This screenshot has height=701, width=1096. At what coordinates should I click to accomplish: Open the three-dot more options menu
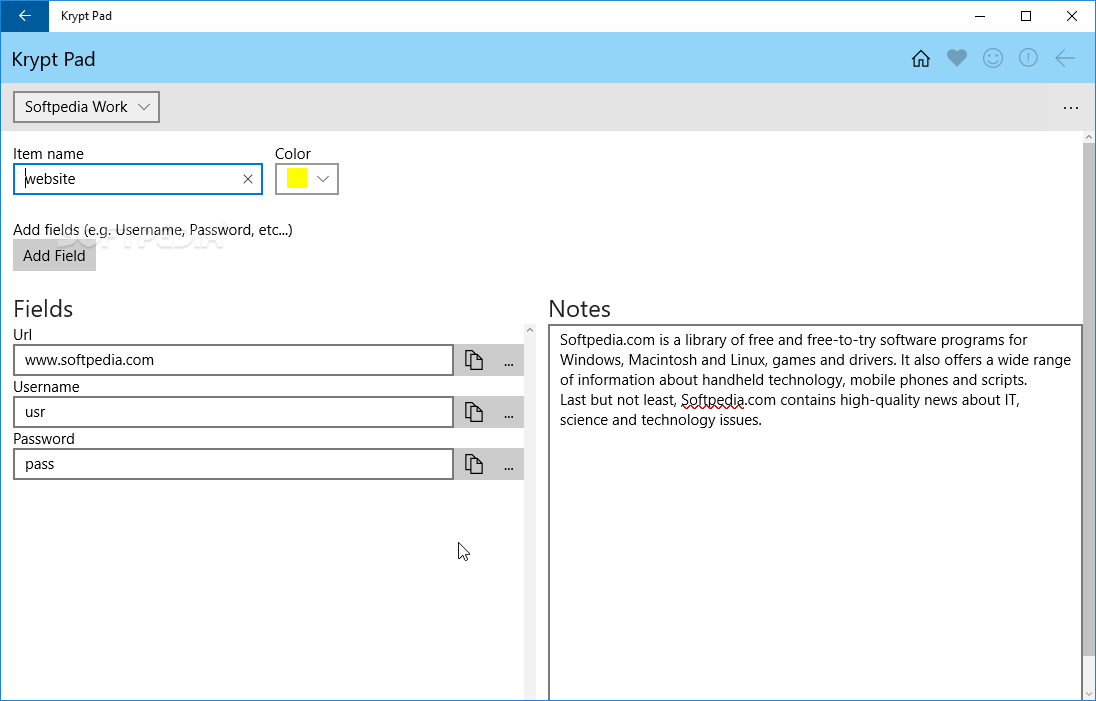[x=1070, y=108]
